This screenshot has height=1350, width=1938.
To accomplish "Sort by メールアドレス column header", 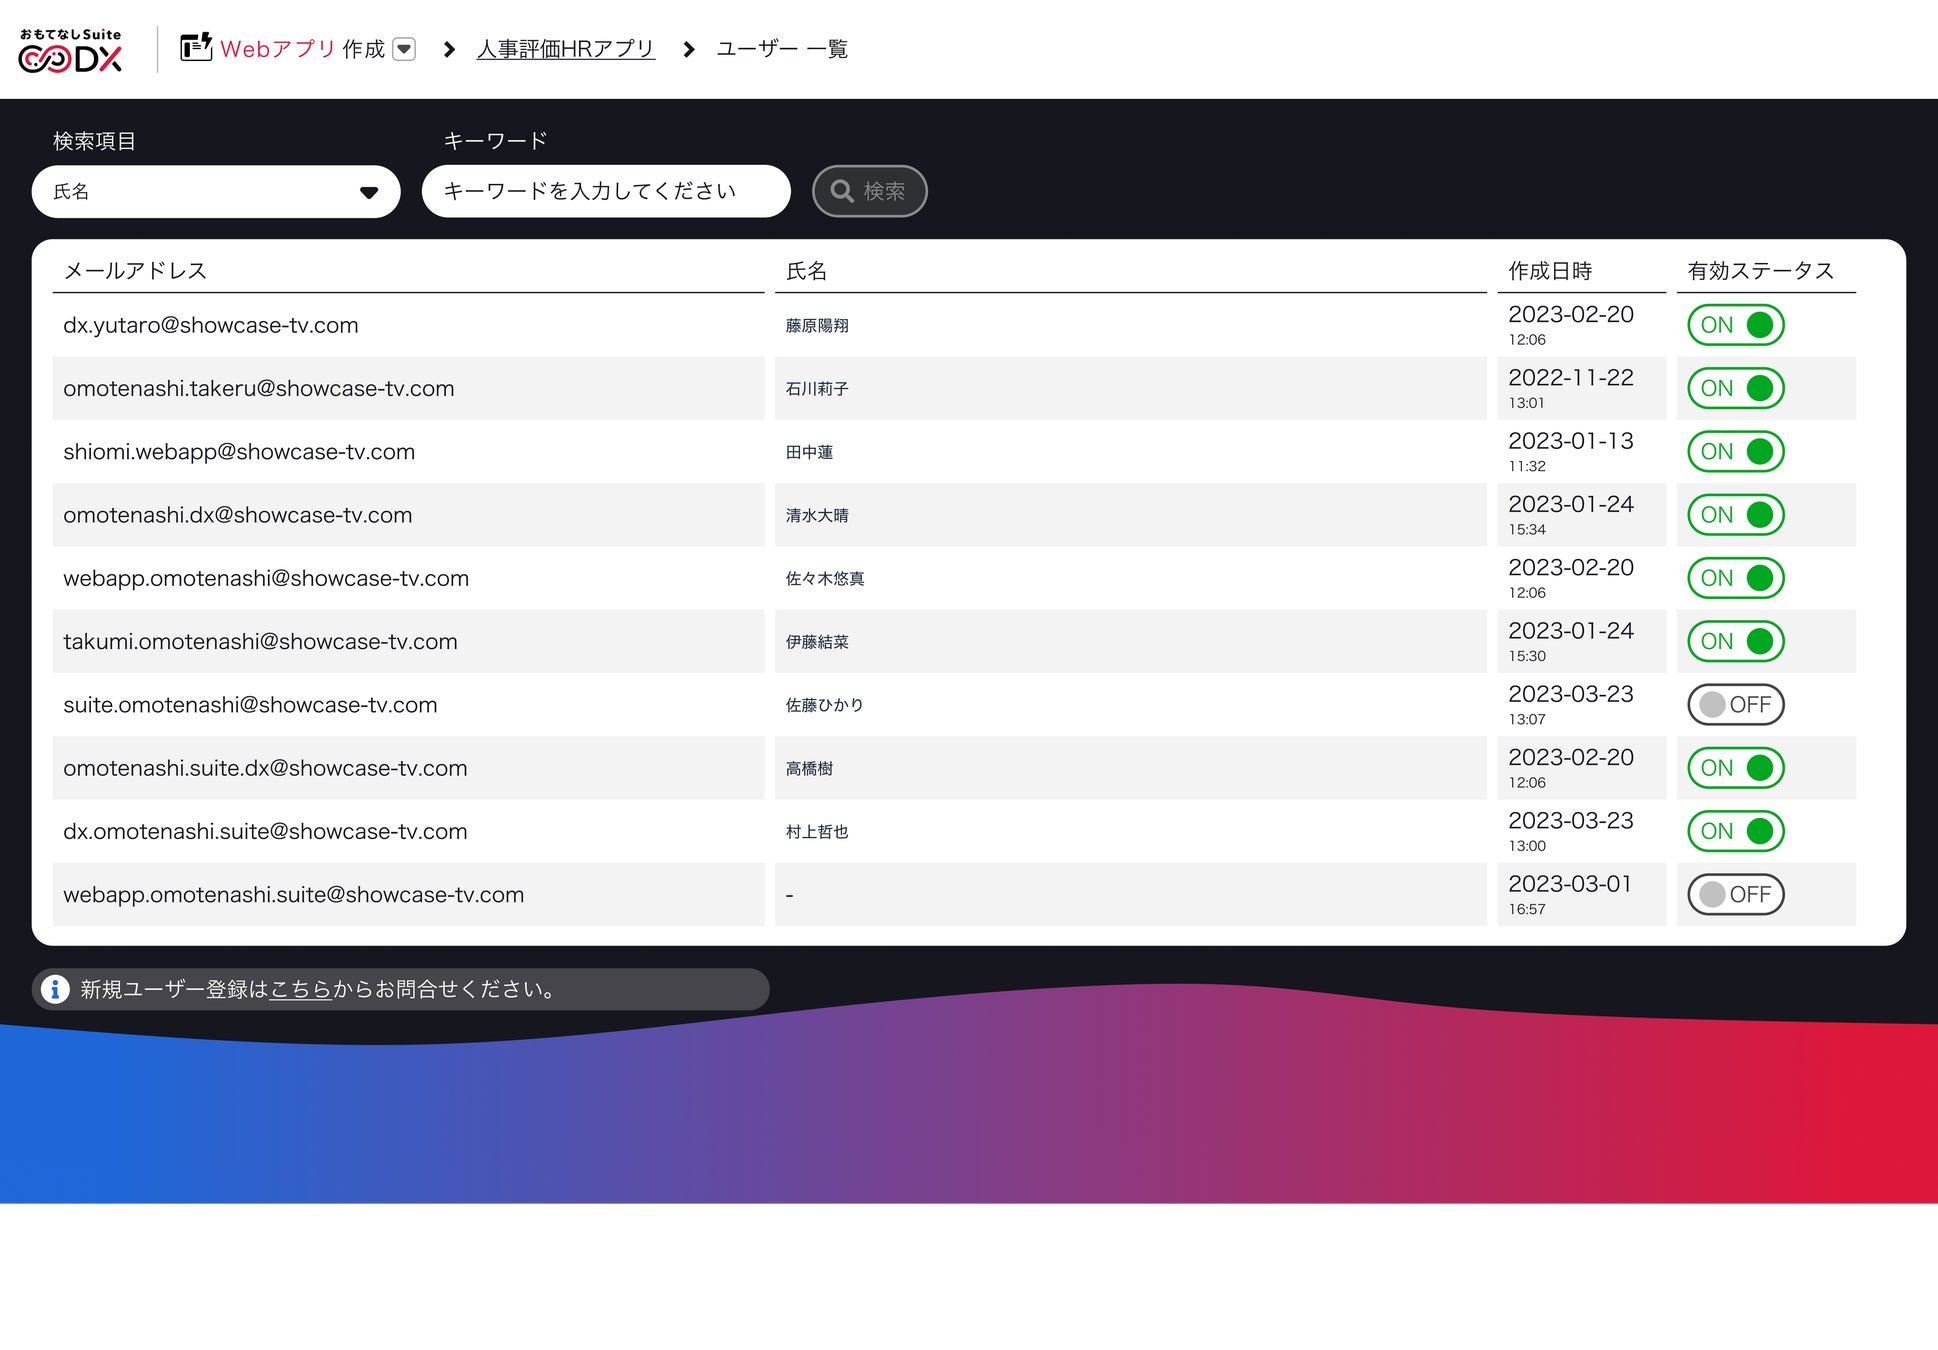I will [x=135, y=271].
